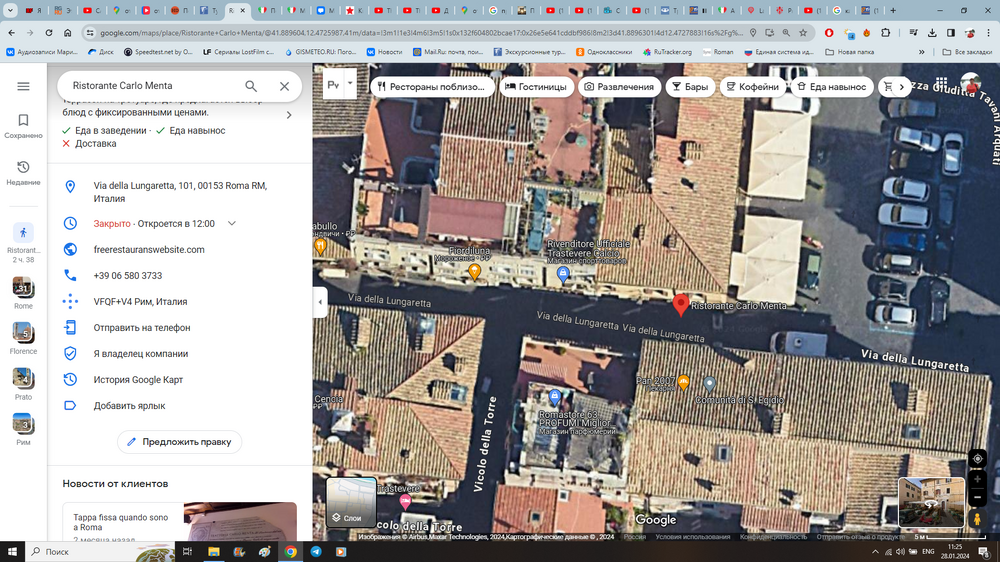
Task: Zoom out the map with minus button
Action: coord(977,497)
